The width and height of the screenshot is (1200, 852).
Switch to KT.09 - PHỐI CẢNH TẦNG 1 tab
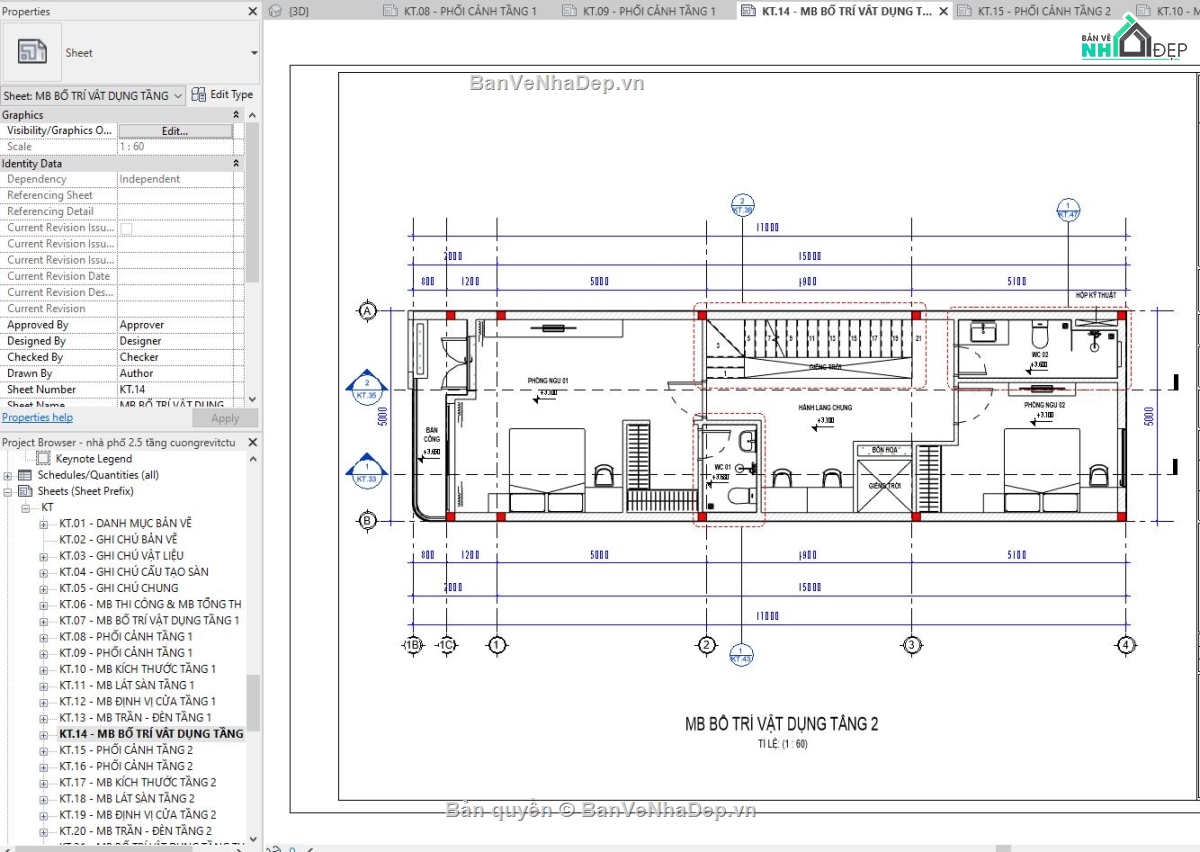(x=638, y=12)
